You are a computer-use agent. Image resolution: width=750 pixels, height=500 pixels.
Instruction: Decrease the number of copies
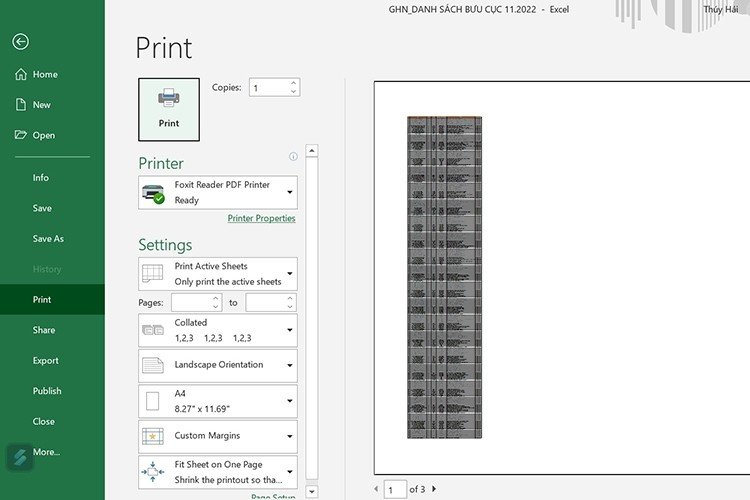[293, 92]
